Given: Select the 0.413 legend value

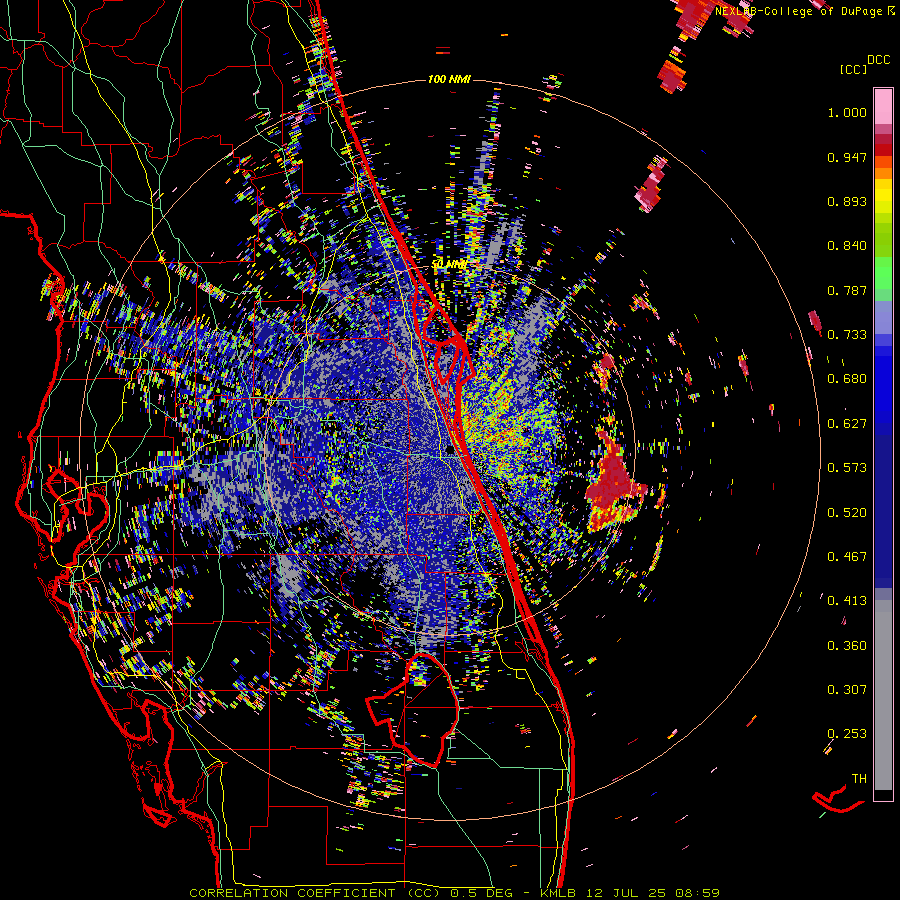Looking at the screenshot, I should coord(847,601).
